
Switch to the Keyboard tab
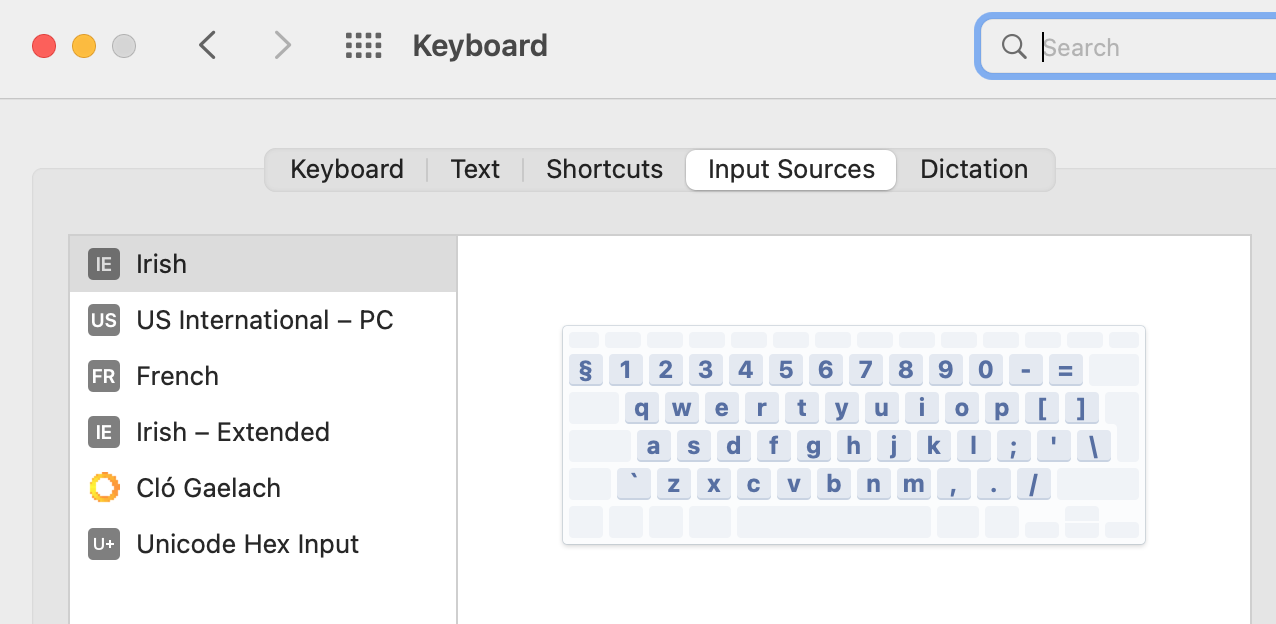[x=347, y=169]
